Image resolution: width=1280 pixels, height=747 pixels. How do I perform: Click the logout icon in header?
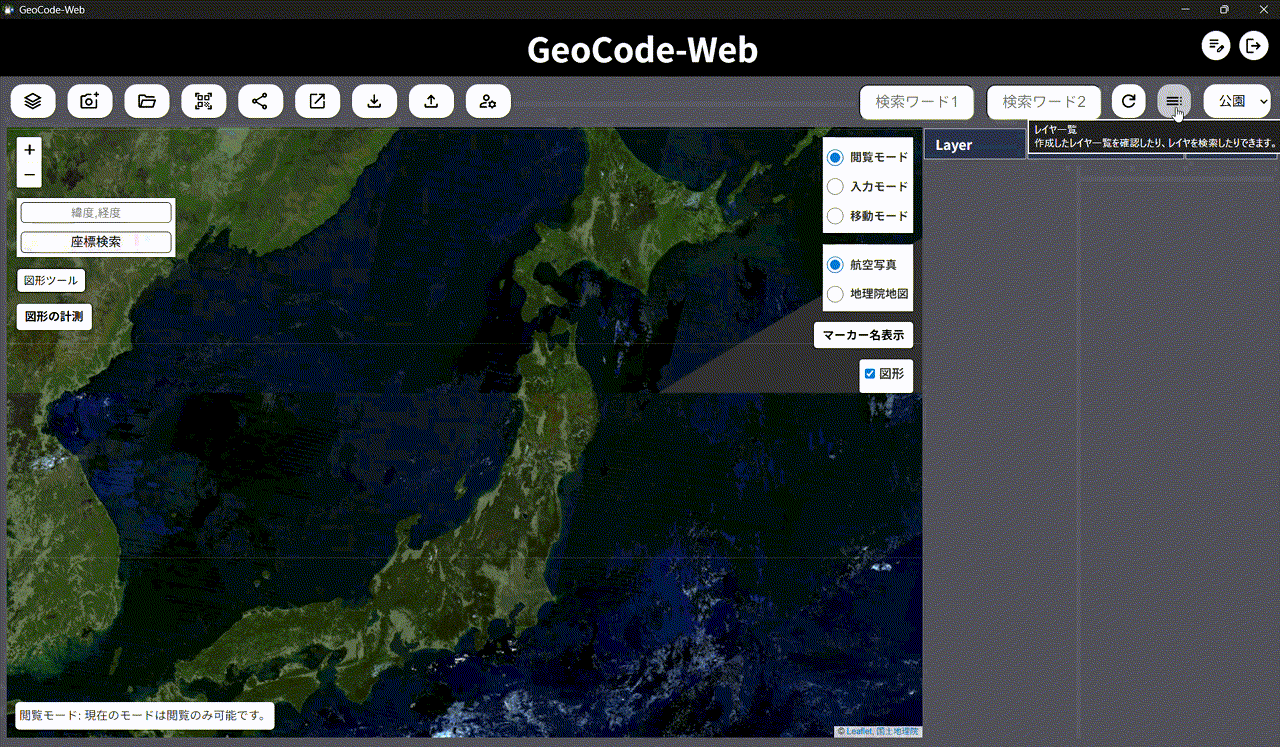click(x=1253, y=45)
